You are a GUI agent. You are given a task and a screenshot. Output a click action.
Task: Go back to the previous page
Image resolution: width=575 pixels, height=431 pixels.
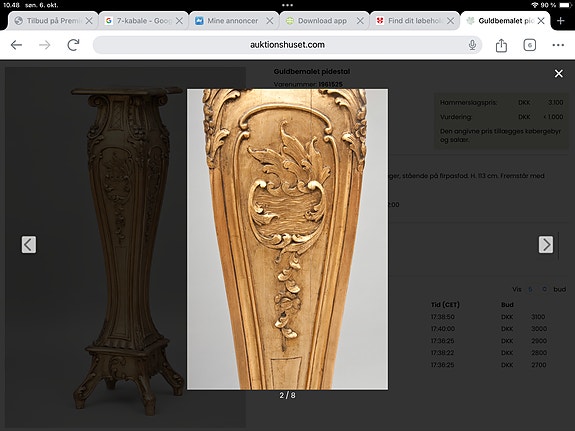17,45
